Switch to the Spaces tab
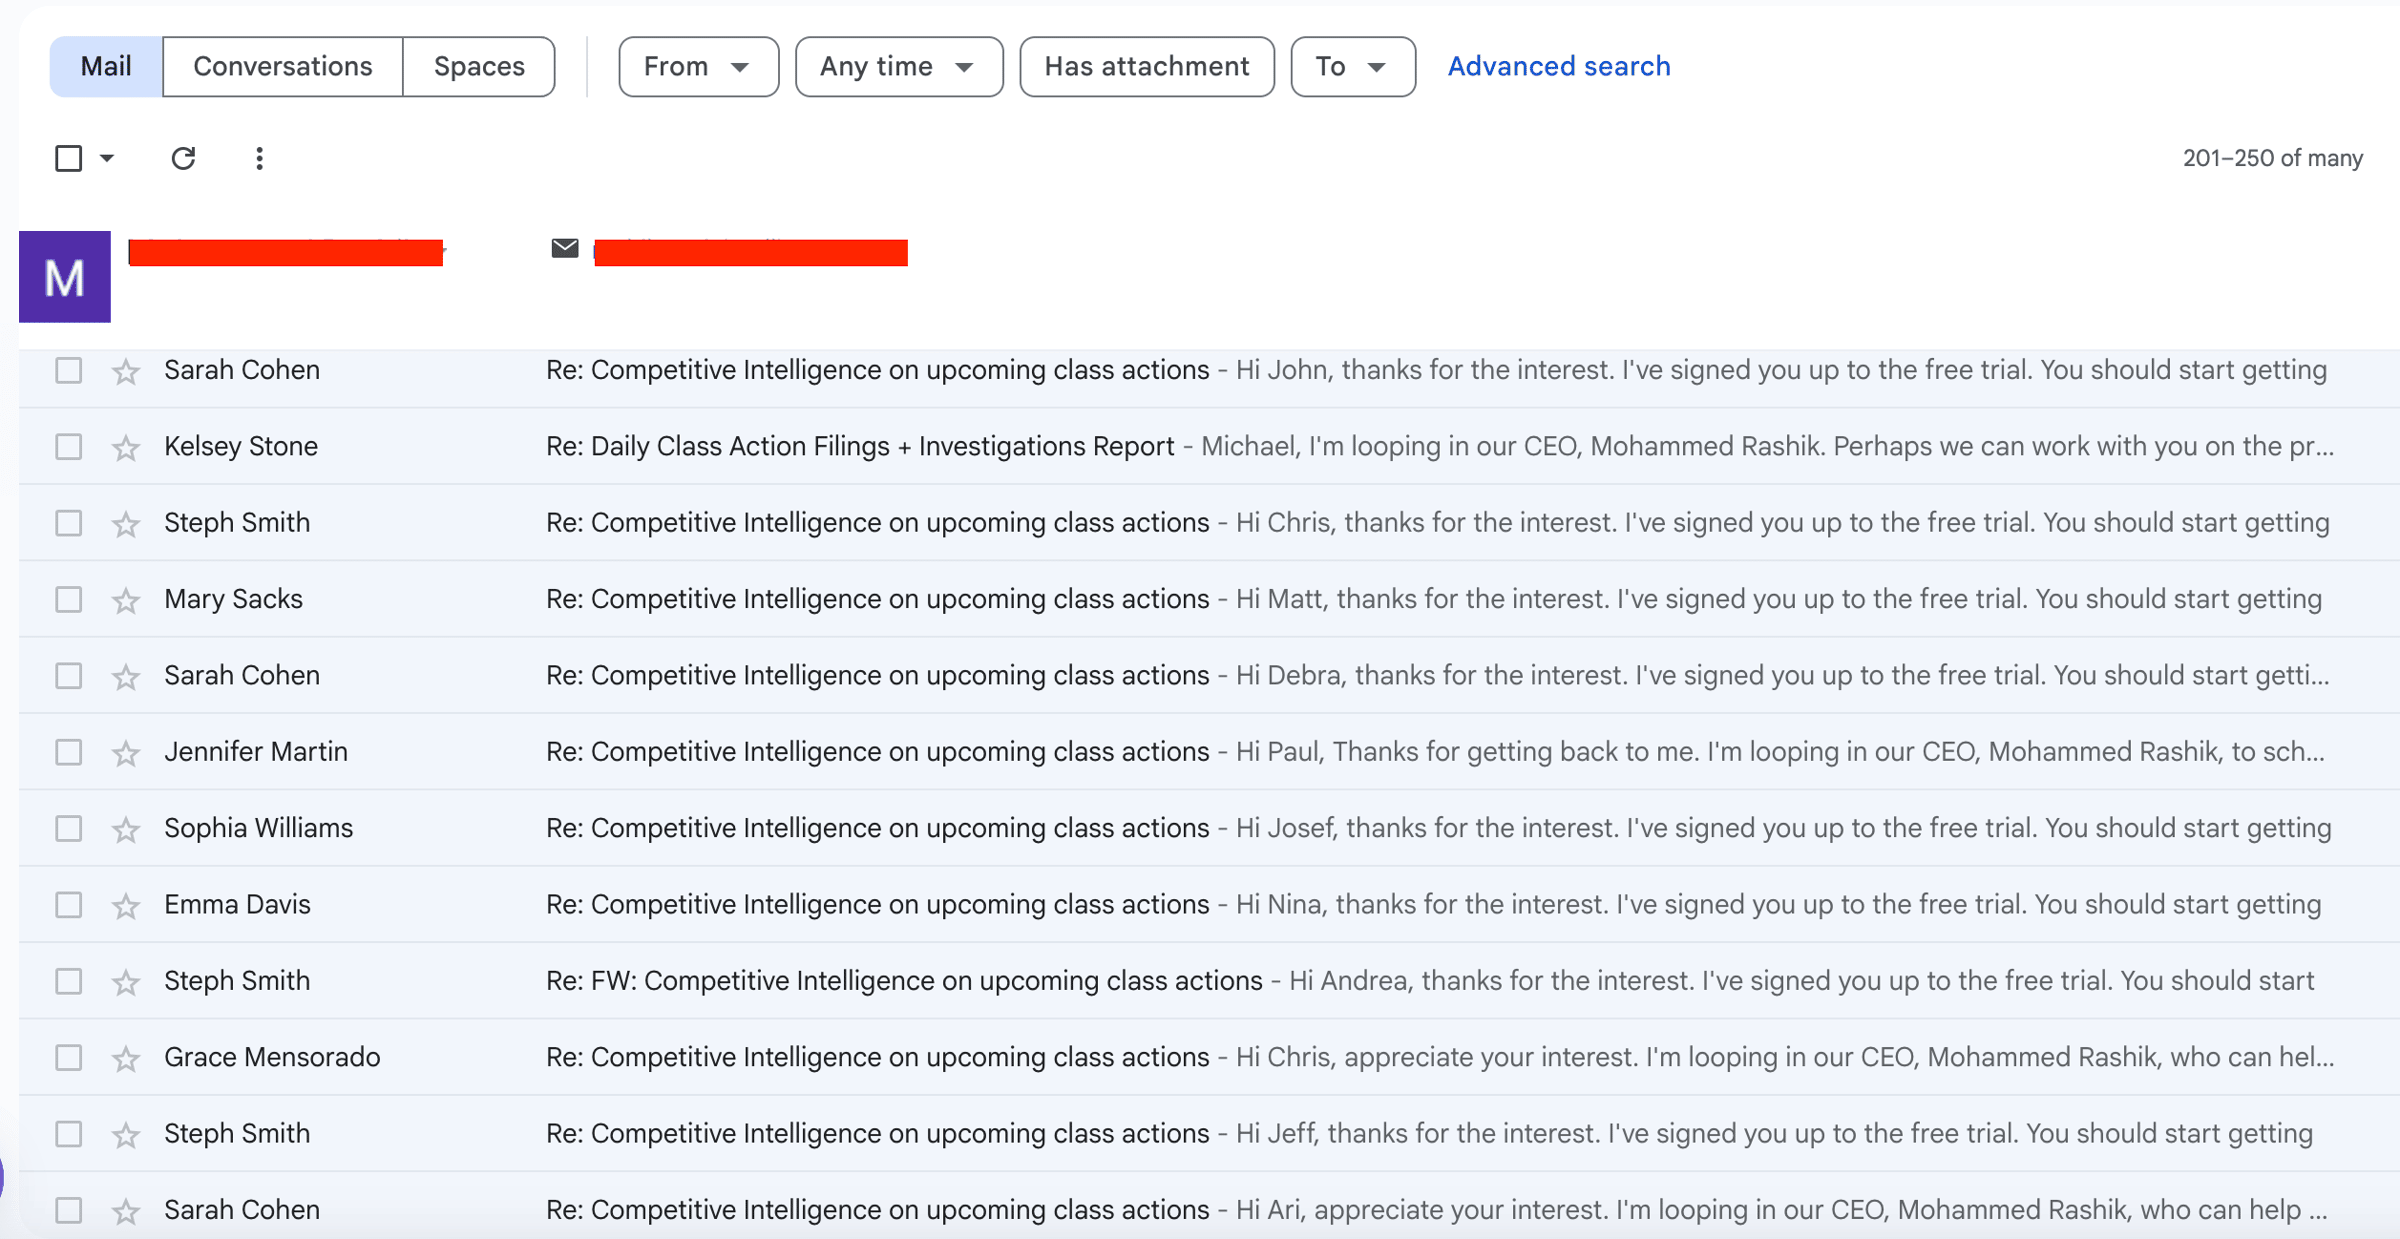The width and height of the screenshot is (2400, 1239). tap(479, 66)
